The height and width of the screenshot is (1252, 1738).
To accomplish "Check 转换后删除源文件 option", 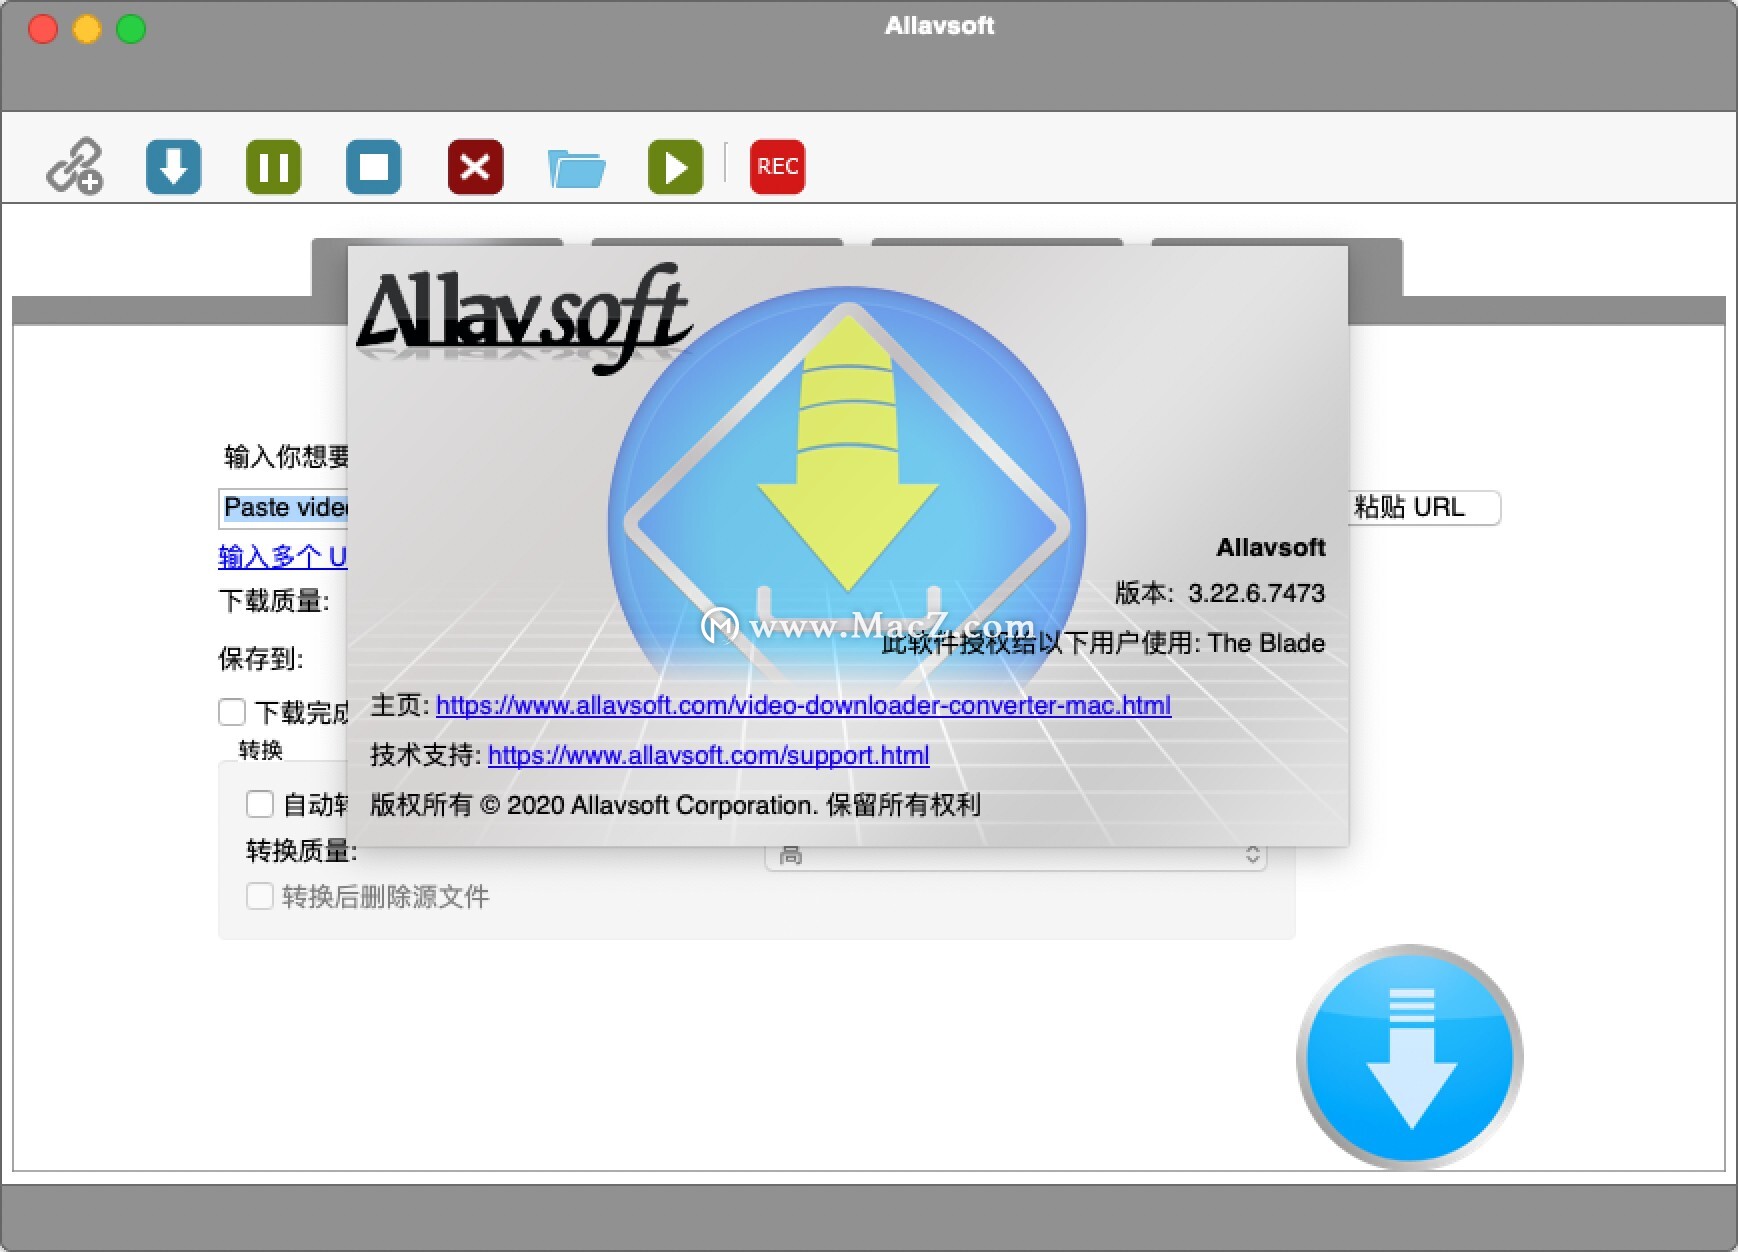I will coord(261,898).
